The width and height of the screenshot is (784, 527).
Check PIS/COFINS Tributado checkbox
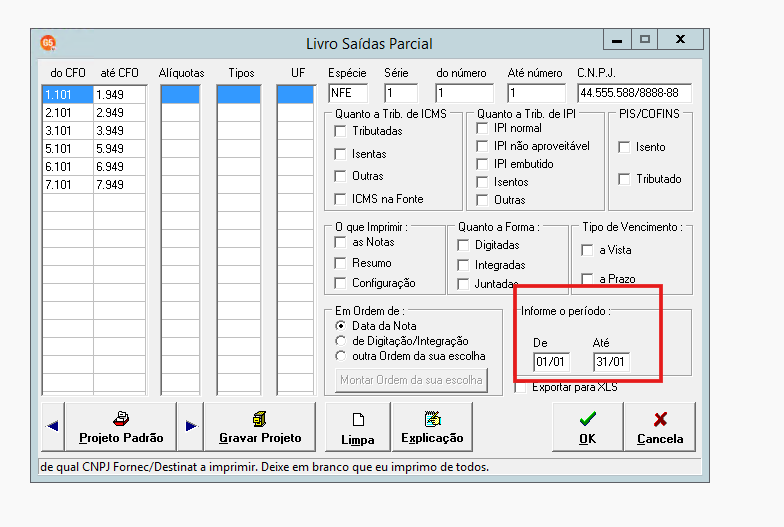coord(624,179)
